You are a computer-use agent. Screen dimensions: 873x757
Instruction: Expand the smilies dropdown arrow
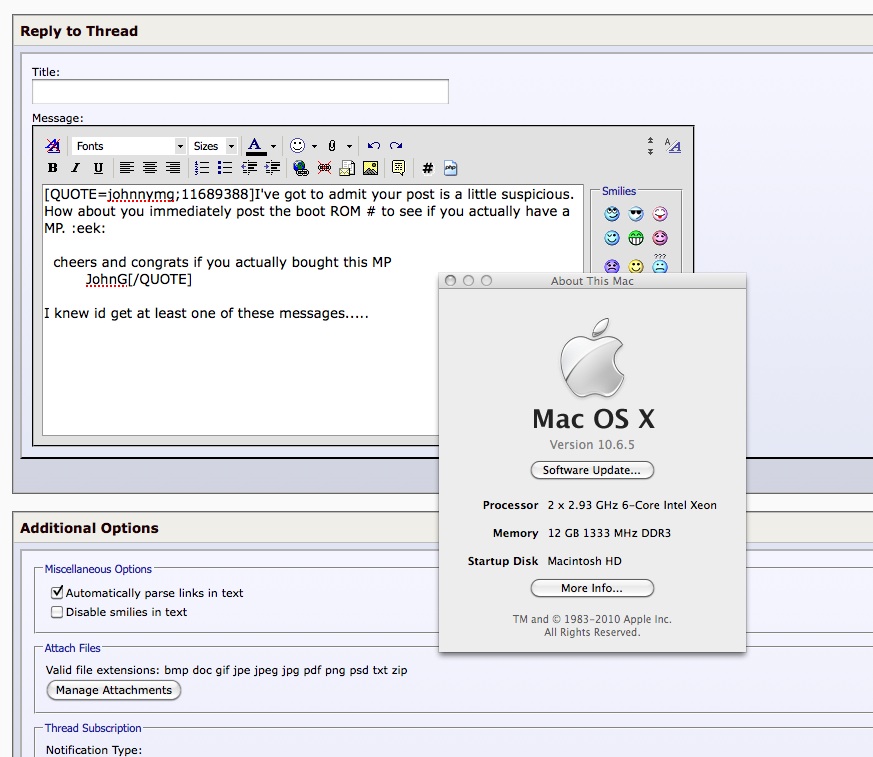pos(315,146)
